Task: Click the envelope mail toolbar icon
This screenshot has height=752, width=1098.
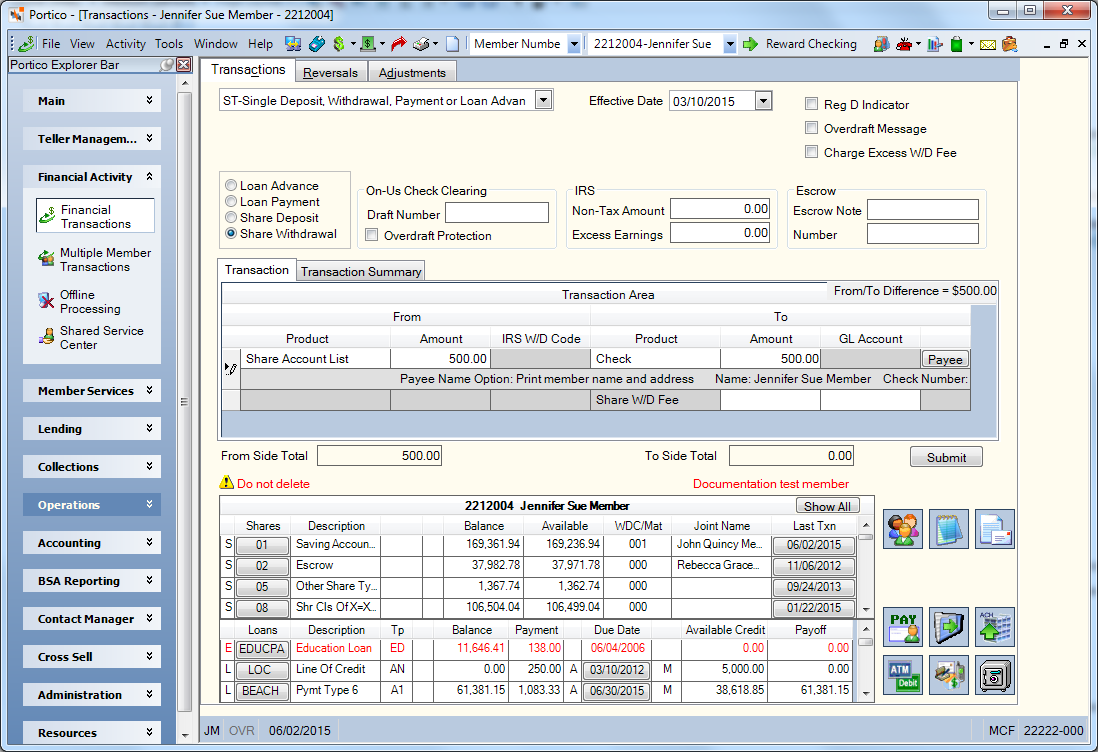Action: point(987,45)
